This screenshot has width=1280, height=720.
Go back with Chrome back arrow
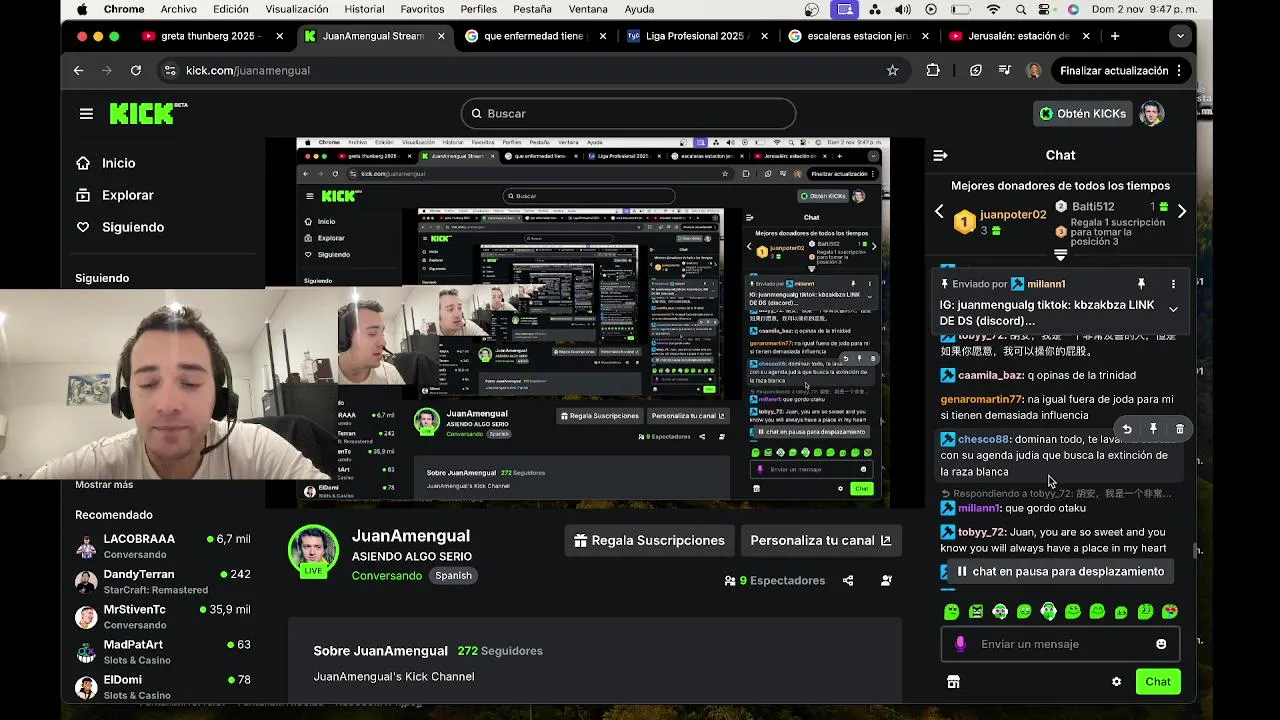[78, 71]
